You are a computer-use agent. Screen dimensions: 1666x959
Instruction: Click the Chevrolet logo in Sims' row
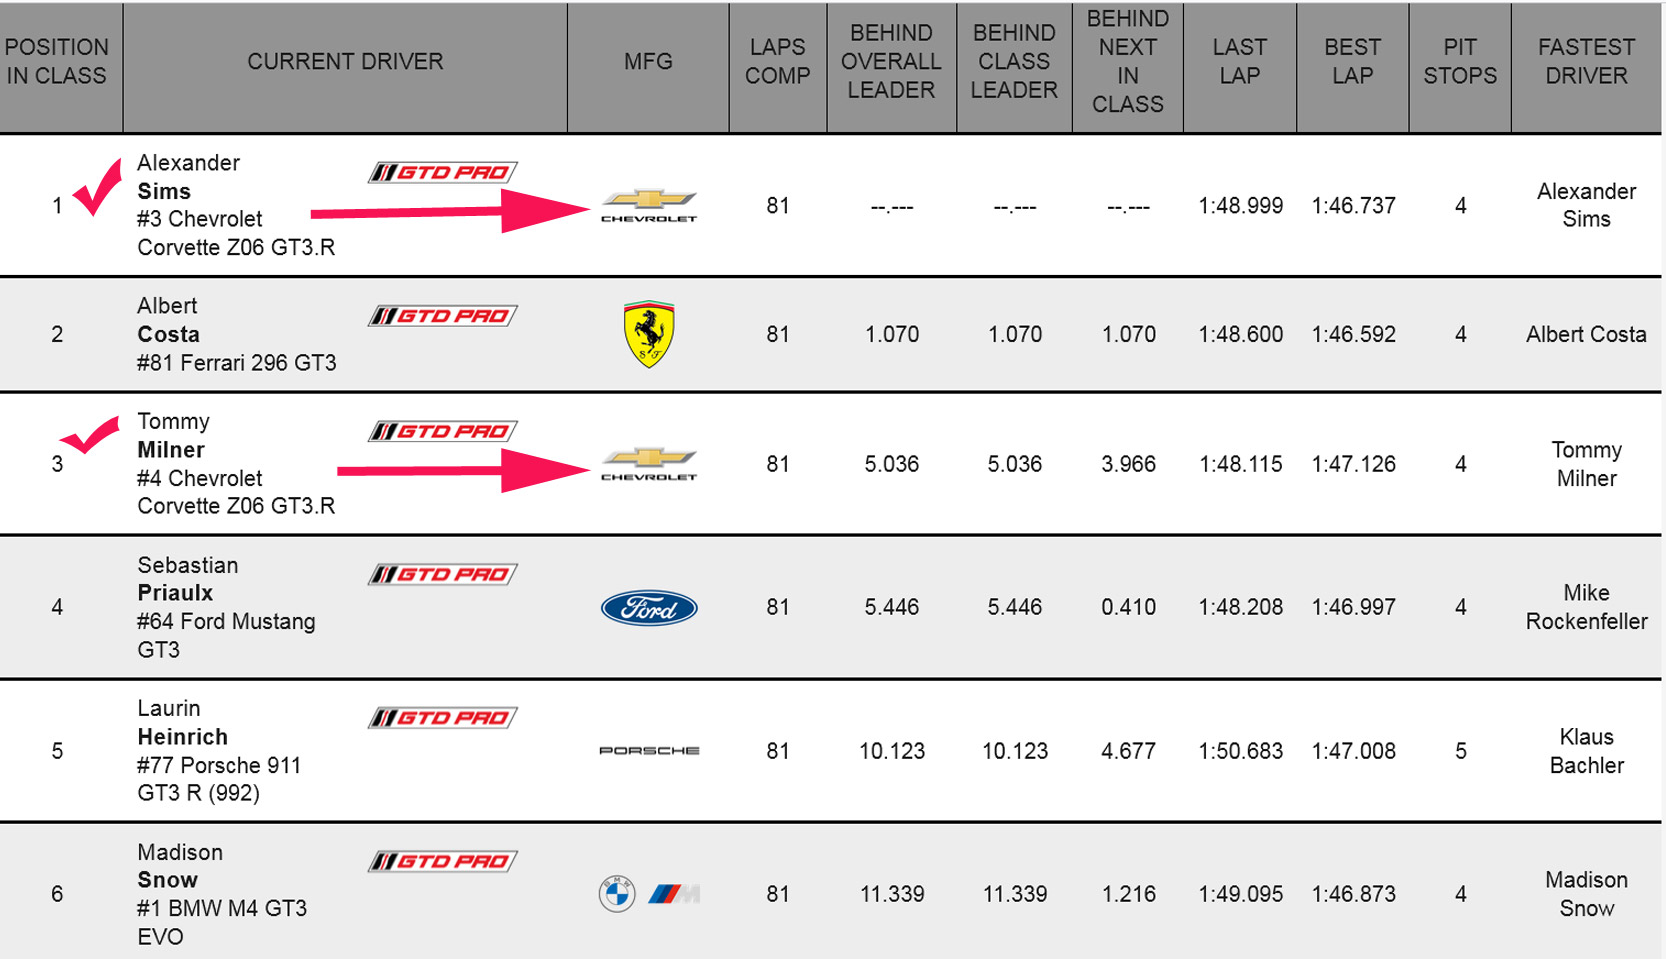(648, 205)
